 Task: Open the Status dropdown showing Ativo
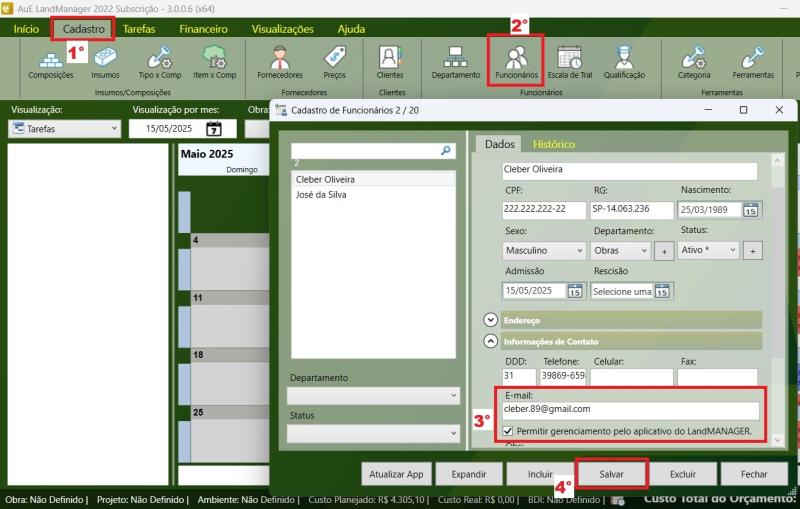[x=707, y=250]
